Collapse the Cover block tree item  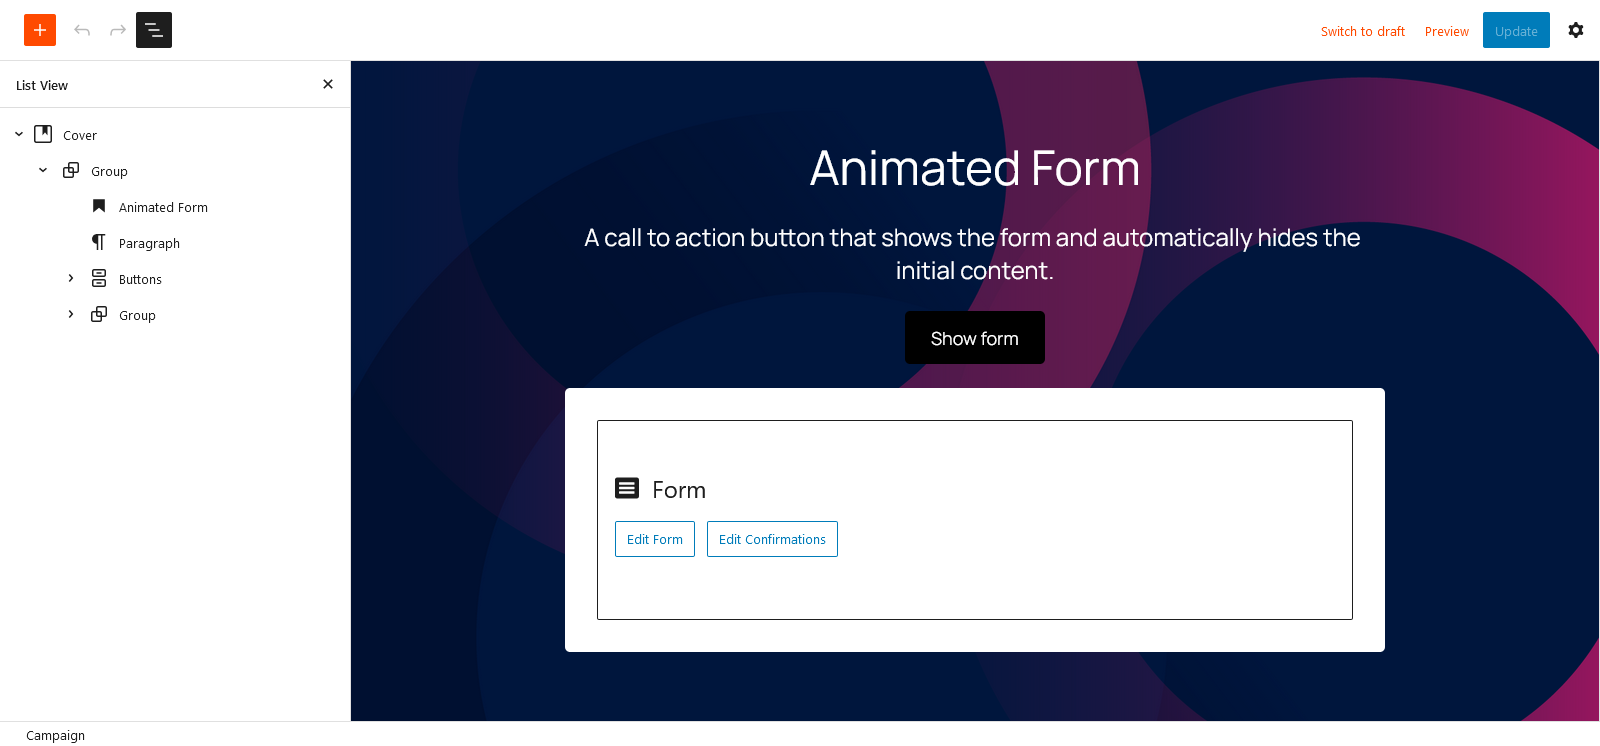pos(19,134)
